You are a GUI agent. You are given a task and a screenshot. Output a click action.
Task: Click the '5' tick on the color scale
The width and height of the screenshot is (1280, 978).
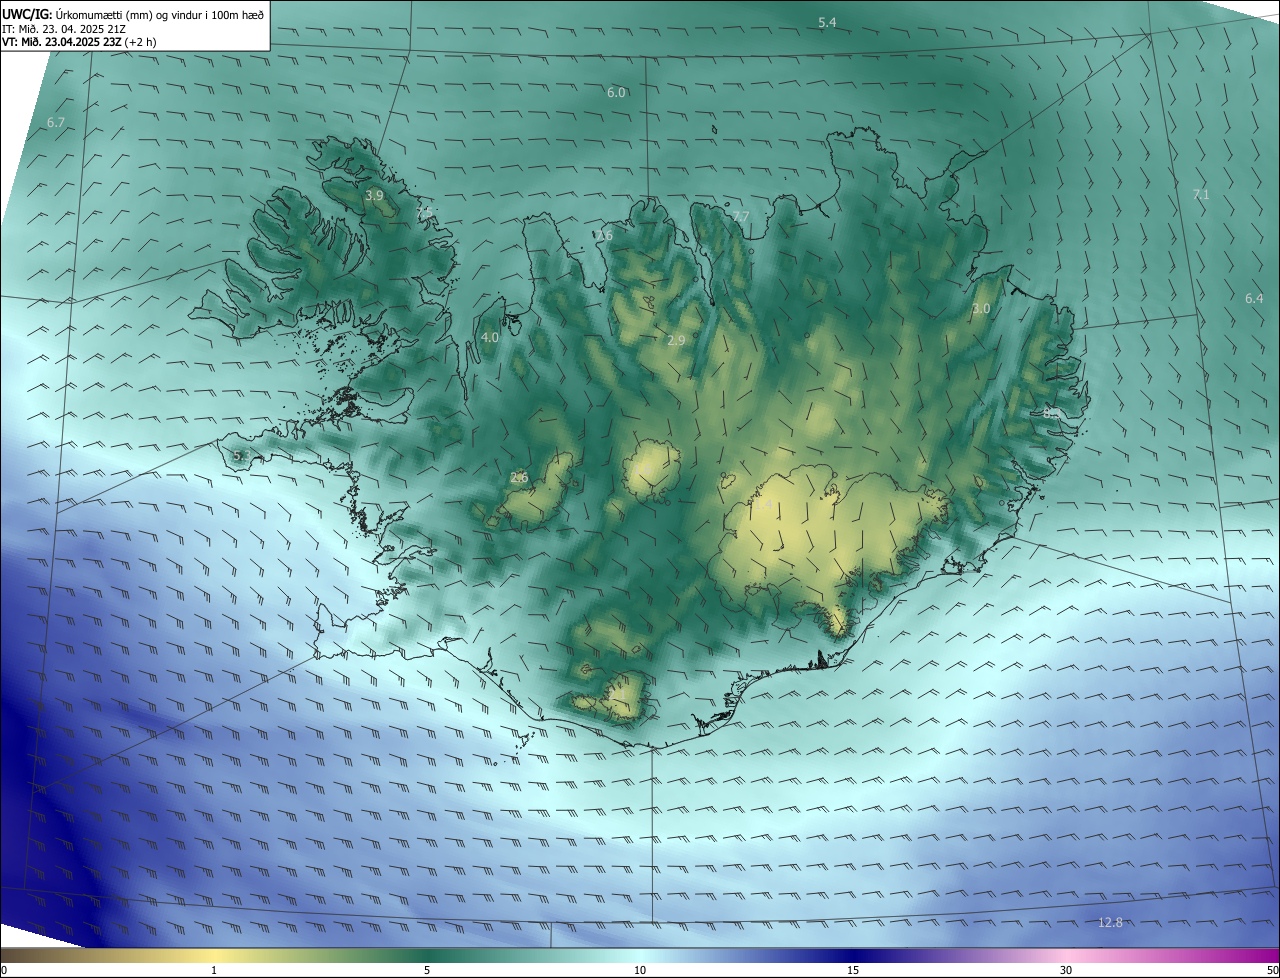pos(427,970)
